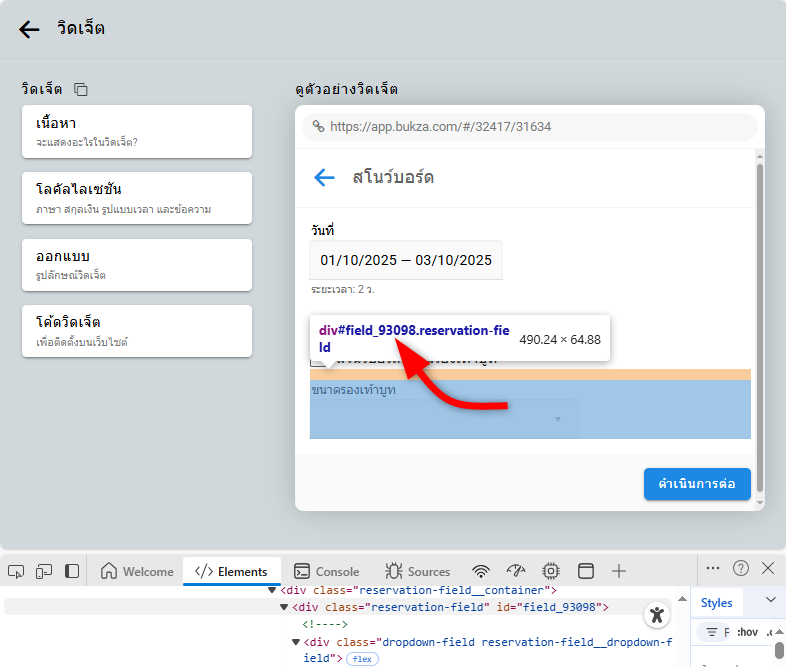
Task: Open the ขนาดรองเท้าบูท dropdown
Action: coord(444,419)
